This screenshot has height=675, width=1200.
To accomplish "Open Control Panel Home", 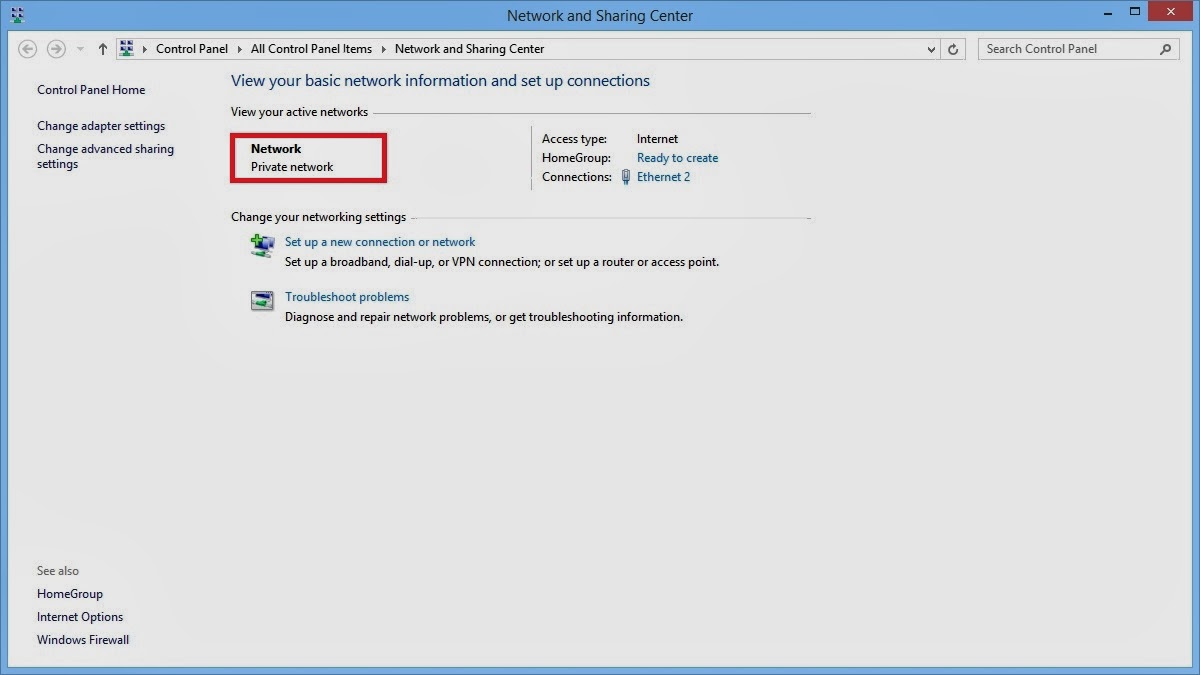I will click(x=91, y=90).
